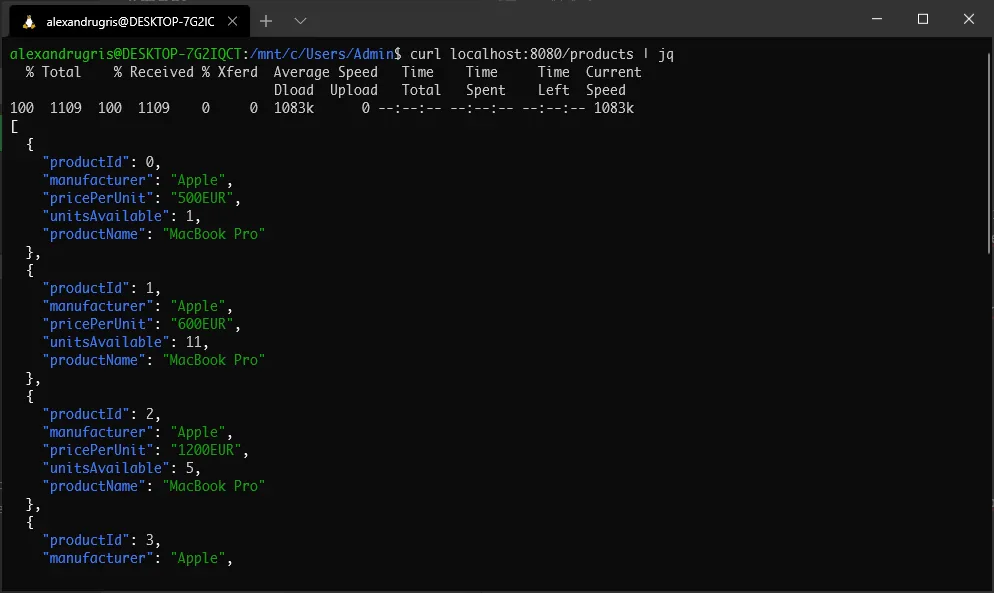Screen dimensions: 994x593
Task: Click "productId": 0 line
Action: coord(101,162)
